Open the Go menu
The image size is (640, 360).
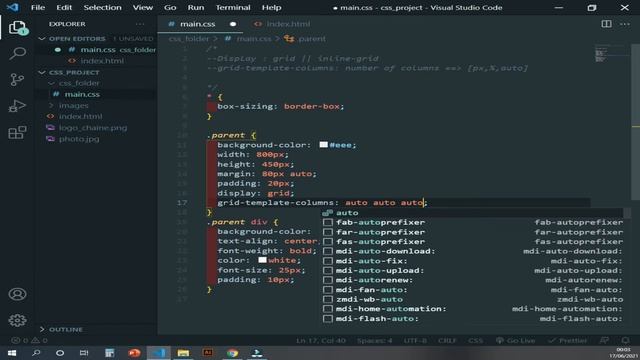(x=170, y=7)
